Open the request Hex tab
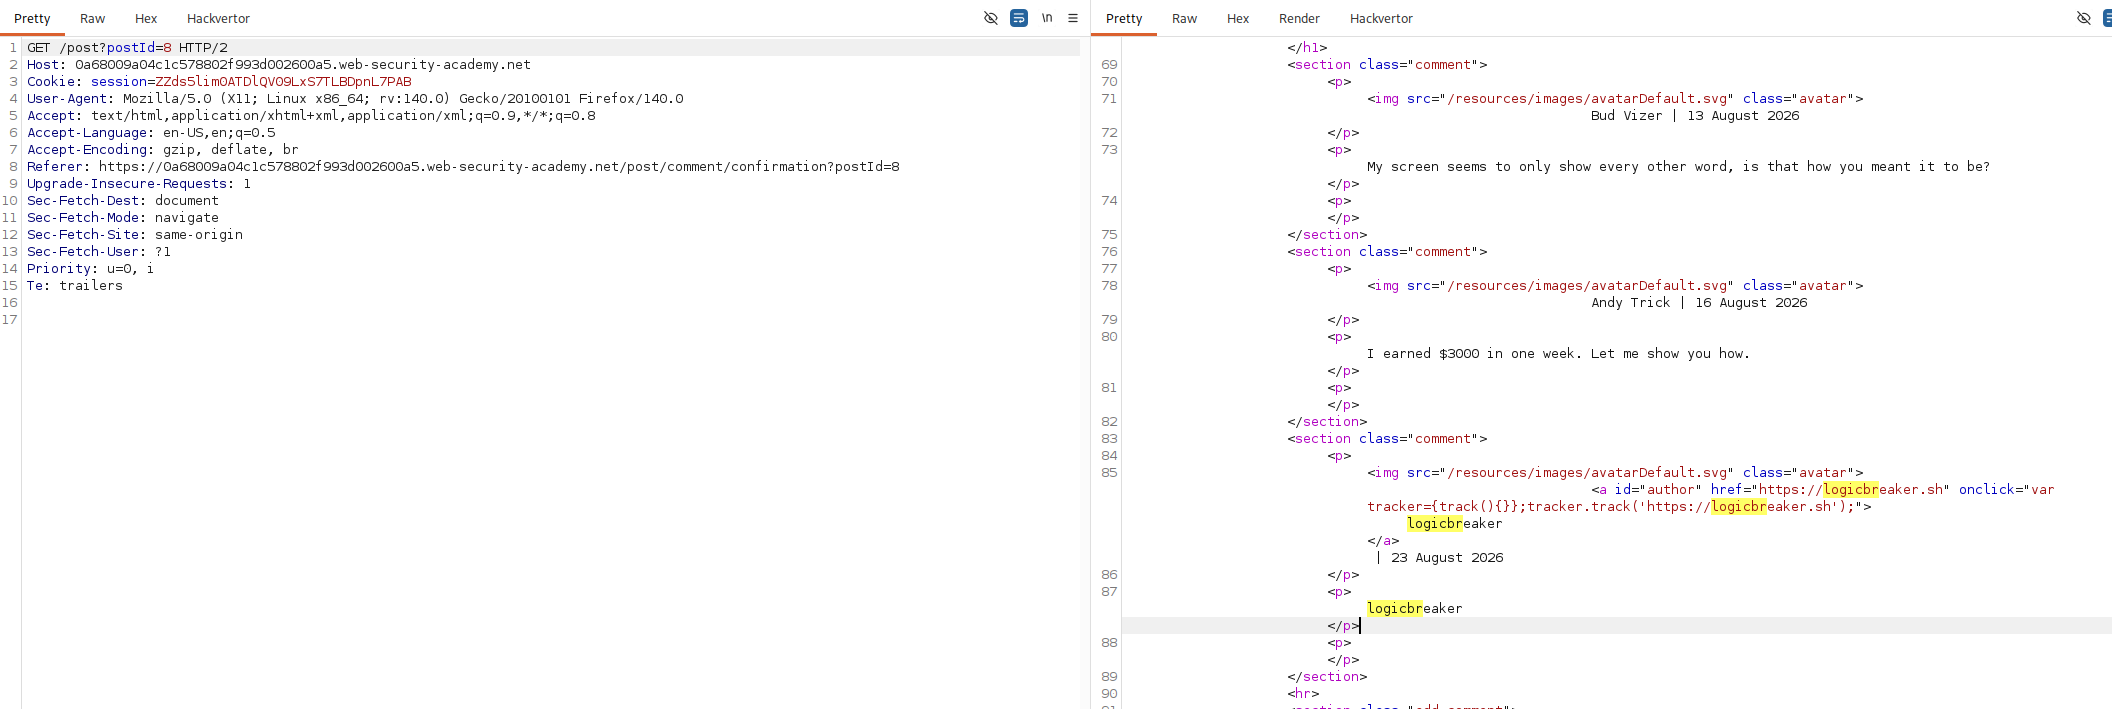Viewport: 2112px width, 709px height. pyautogui.click(x=146, y=19)
